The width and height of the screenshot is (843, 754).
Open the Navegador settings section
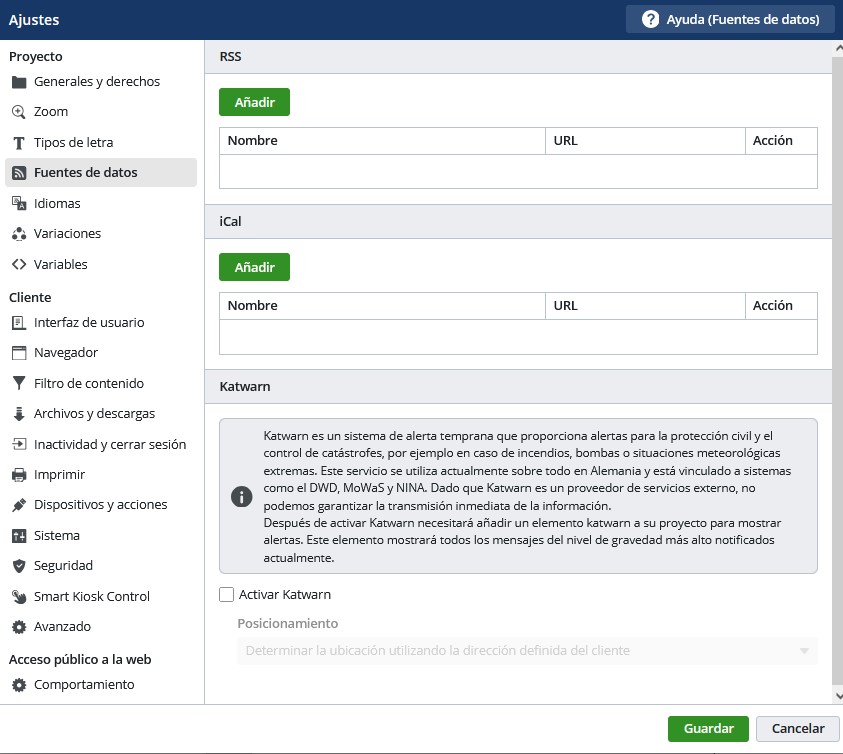pos(66,353)
